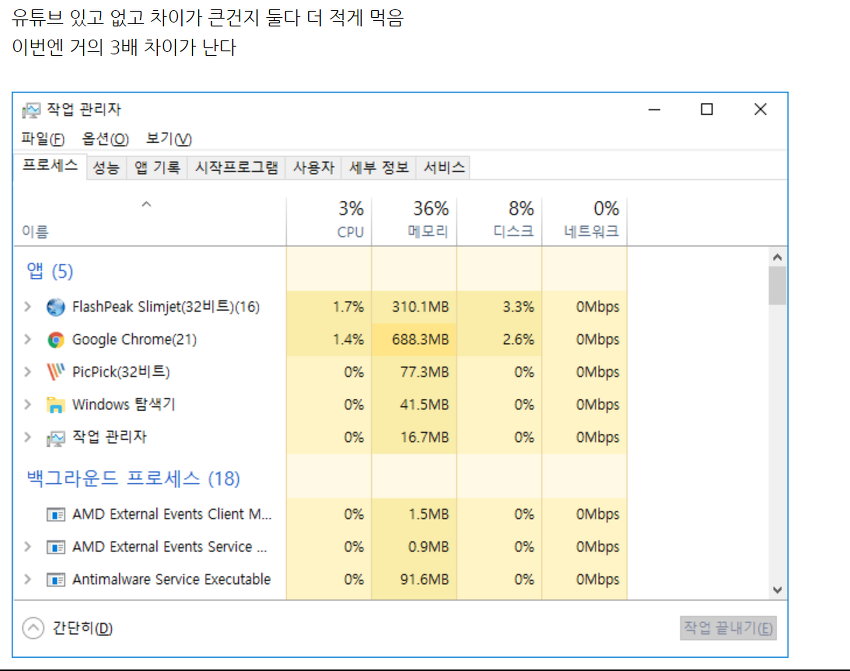Click the 간단히 collapse arrow icon
This screenshot has width=850, height=671.
(x=33, y=628)
